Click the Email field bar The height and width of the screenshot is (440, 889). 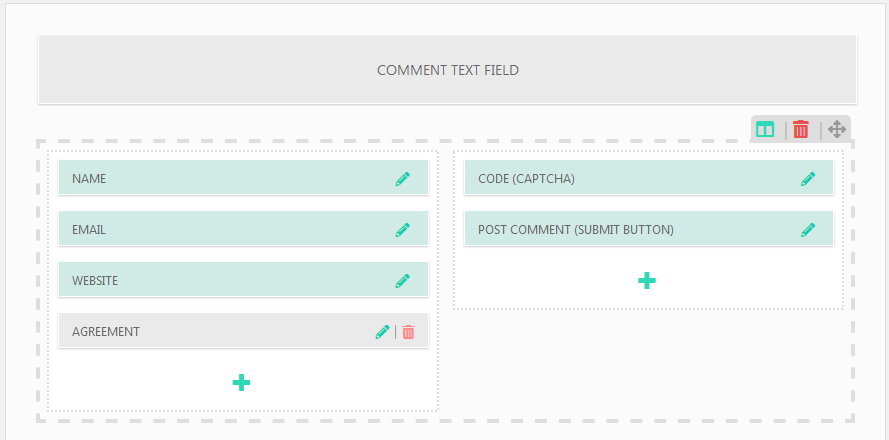point(220,230)
